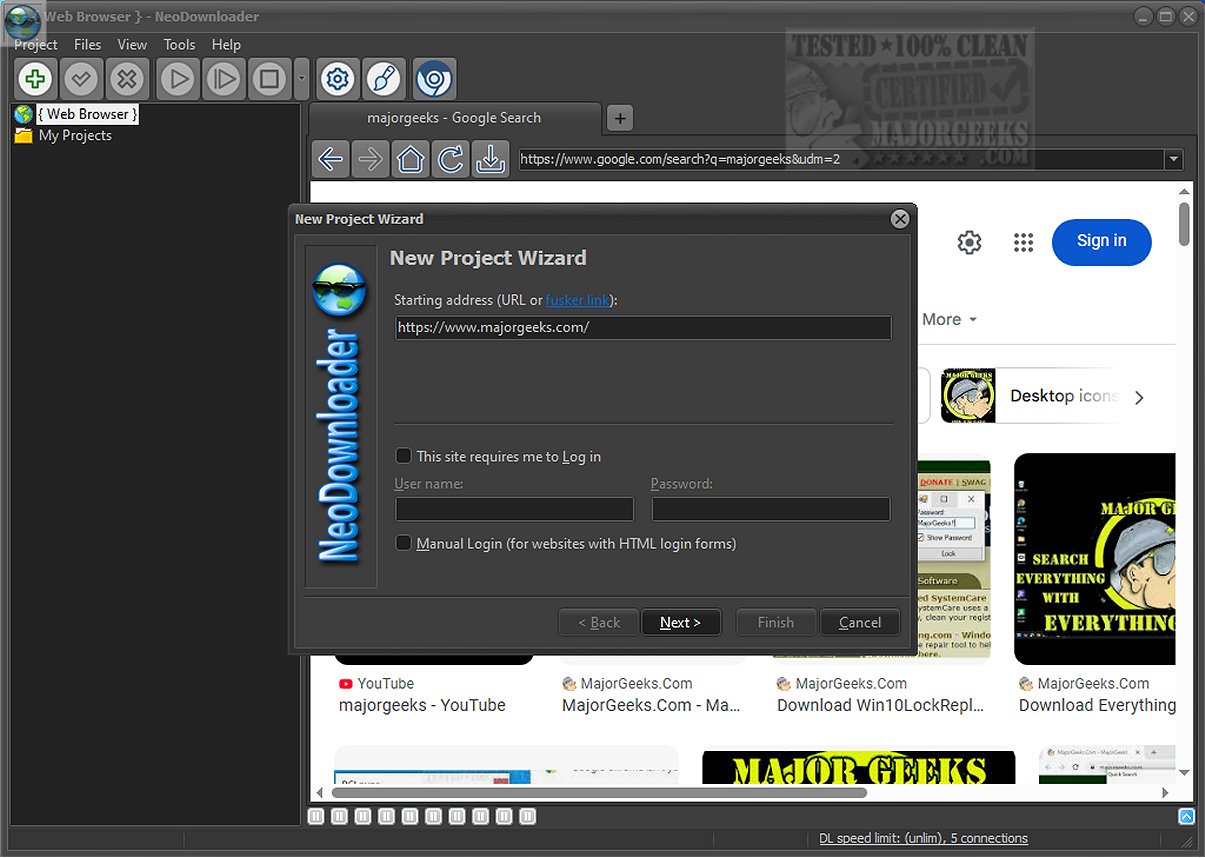Open the Google apps grid icon
Image resolution: width=1205 pixels, height=858 pixels.
pyautogui.click(x=1023, y=242)
